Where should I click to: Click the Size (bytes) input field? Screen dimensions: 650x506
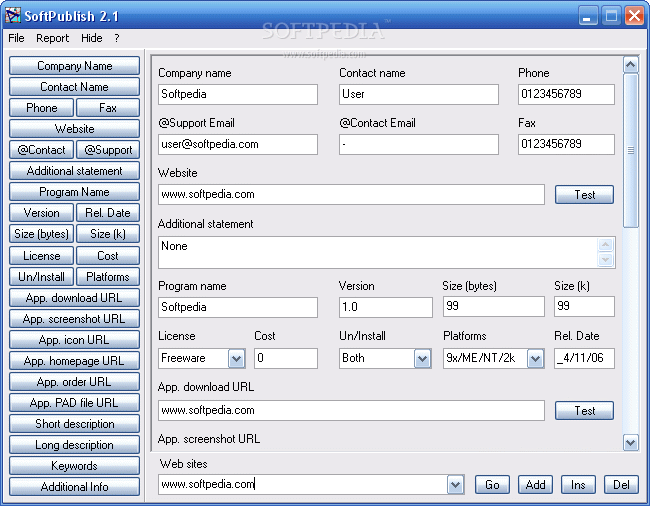(494, 307)
